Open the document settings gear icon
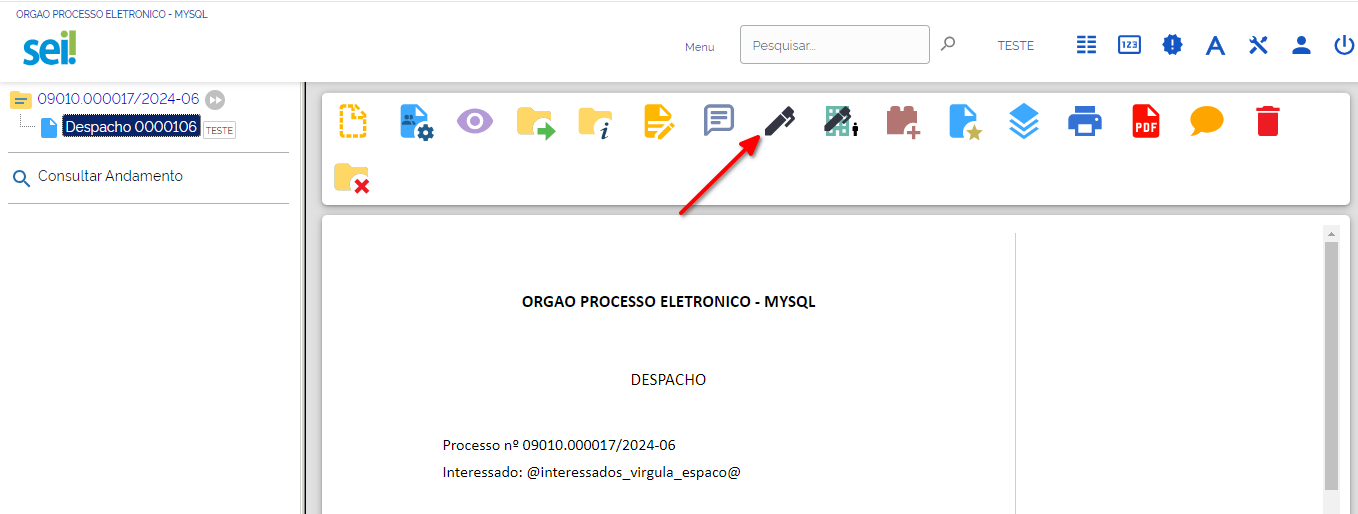This screenshot has height=514, width=1358. (x=416, y=121)
